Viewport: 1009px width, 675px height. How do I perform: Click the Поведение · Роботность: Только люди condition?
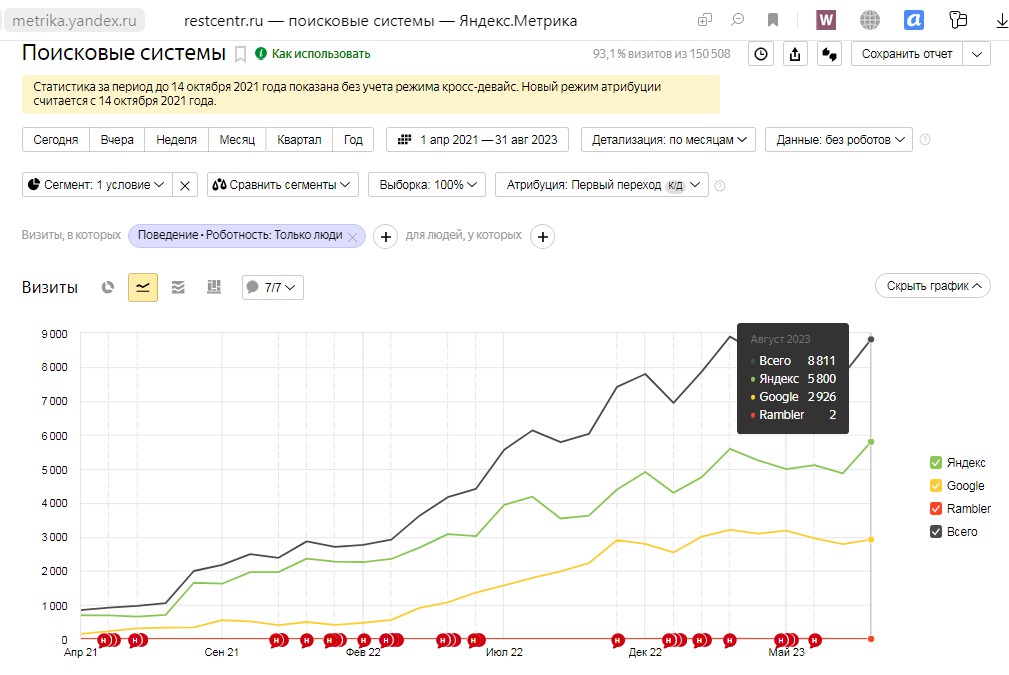click(x=240, y=236)
